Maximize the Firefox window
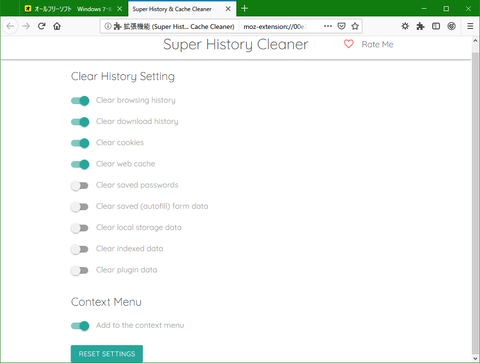This screenshot has width=480, height=363. (x=446, y=9)
